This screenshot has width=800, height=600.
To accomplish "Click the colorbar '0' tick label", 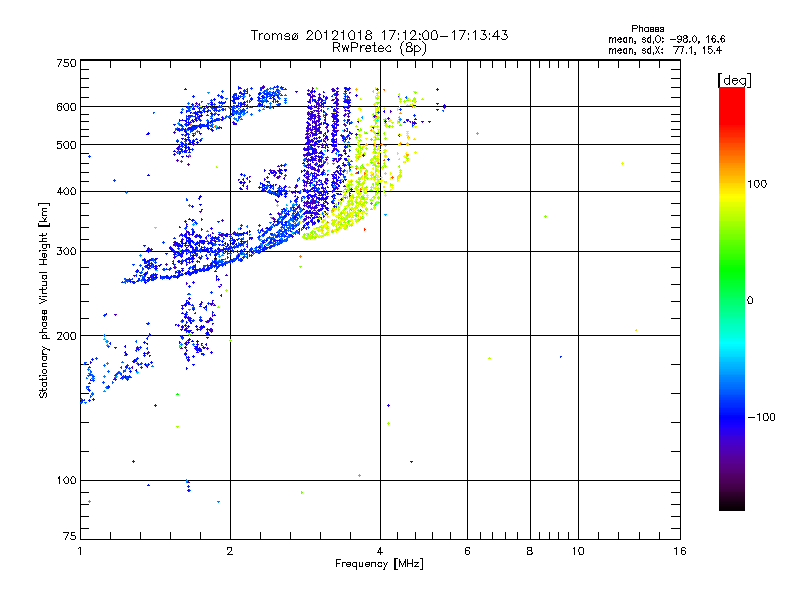I will [750, 301].
